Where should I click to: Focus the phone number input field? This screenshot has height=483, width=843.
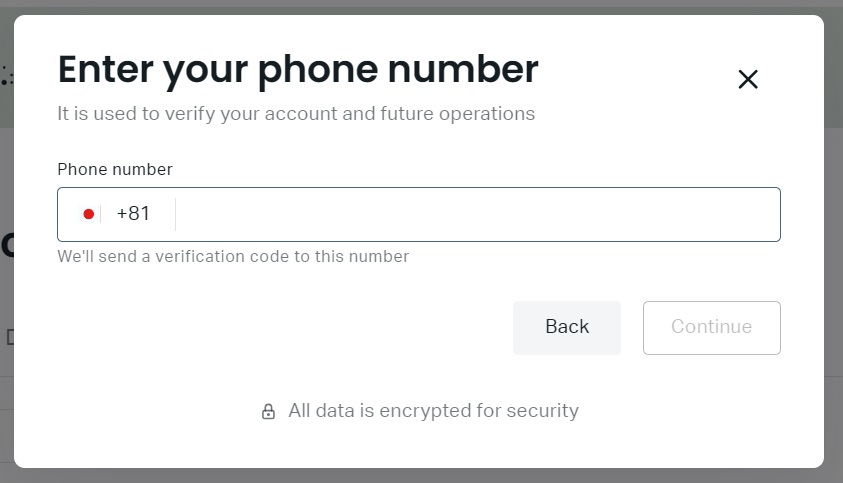coord(476,214)
